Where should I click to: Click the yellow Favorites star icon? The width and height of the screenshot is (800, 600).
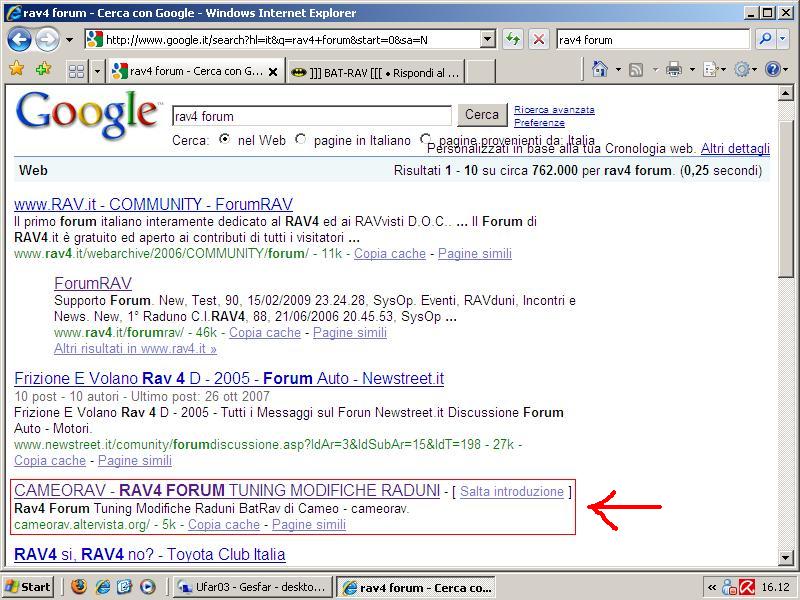(x=16, y=70)
